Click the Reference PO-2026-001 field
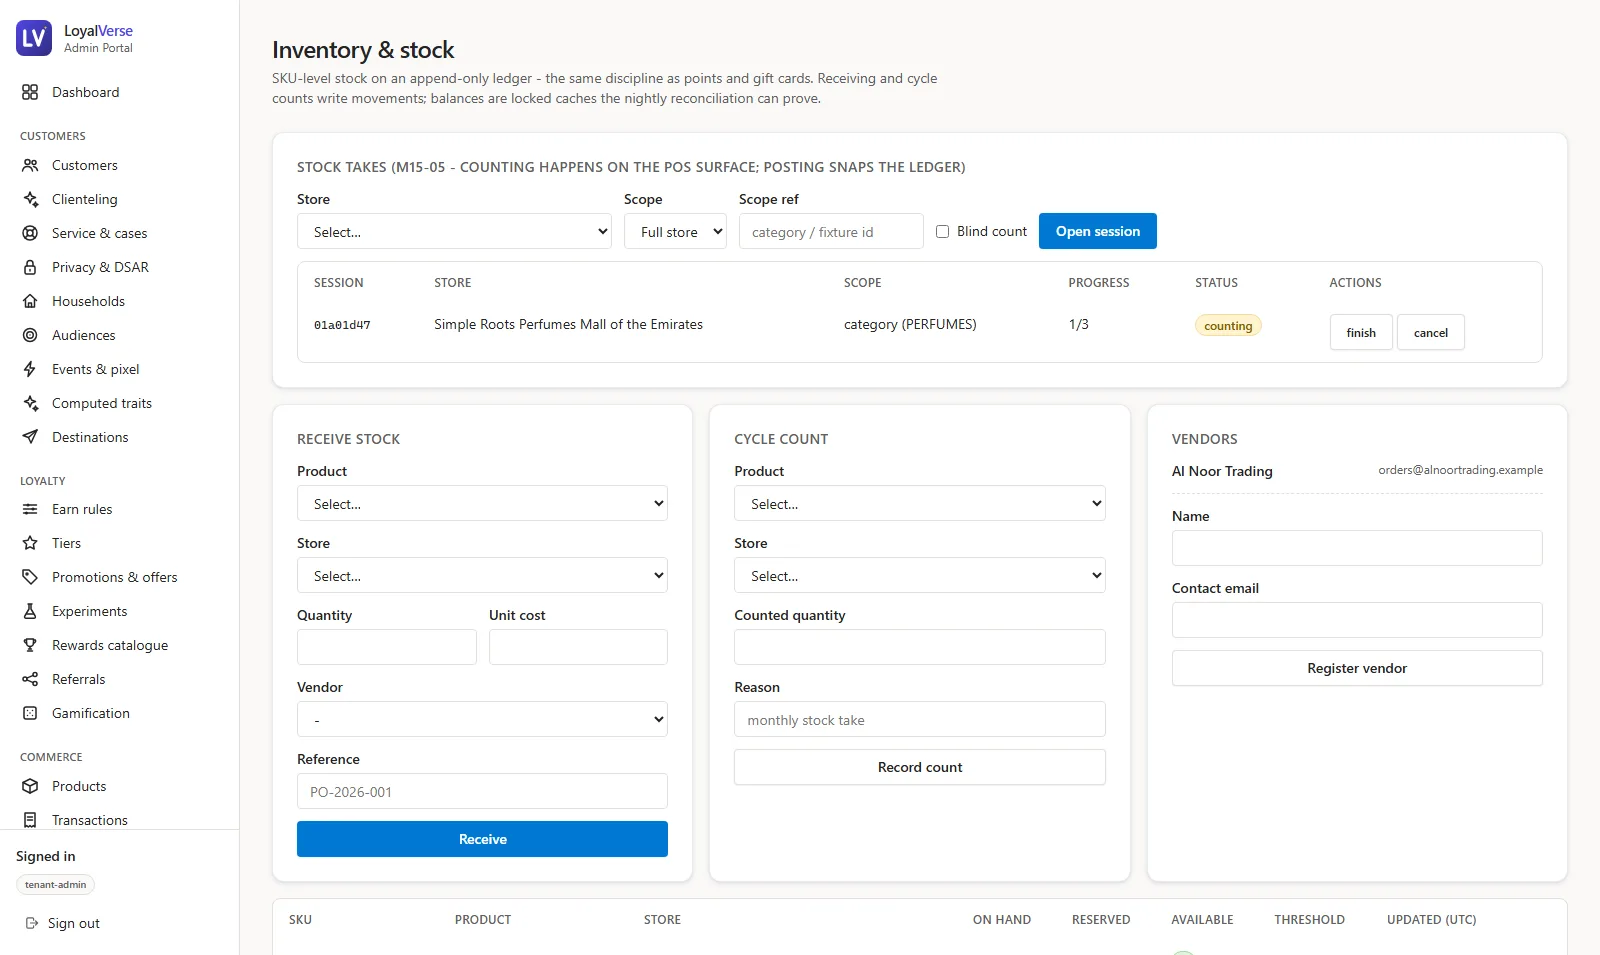Screen dimensions: 1600x955 pyautogui.click(x=482, y=791)
